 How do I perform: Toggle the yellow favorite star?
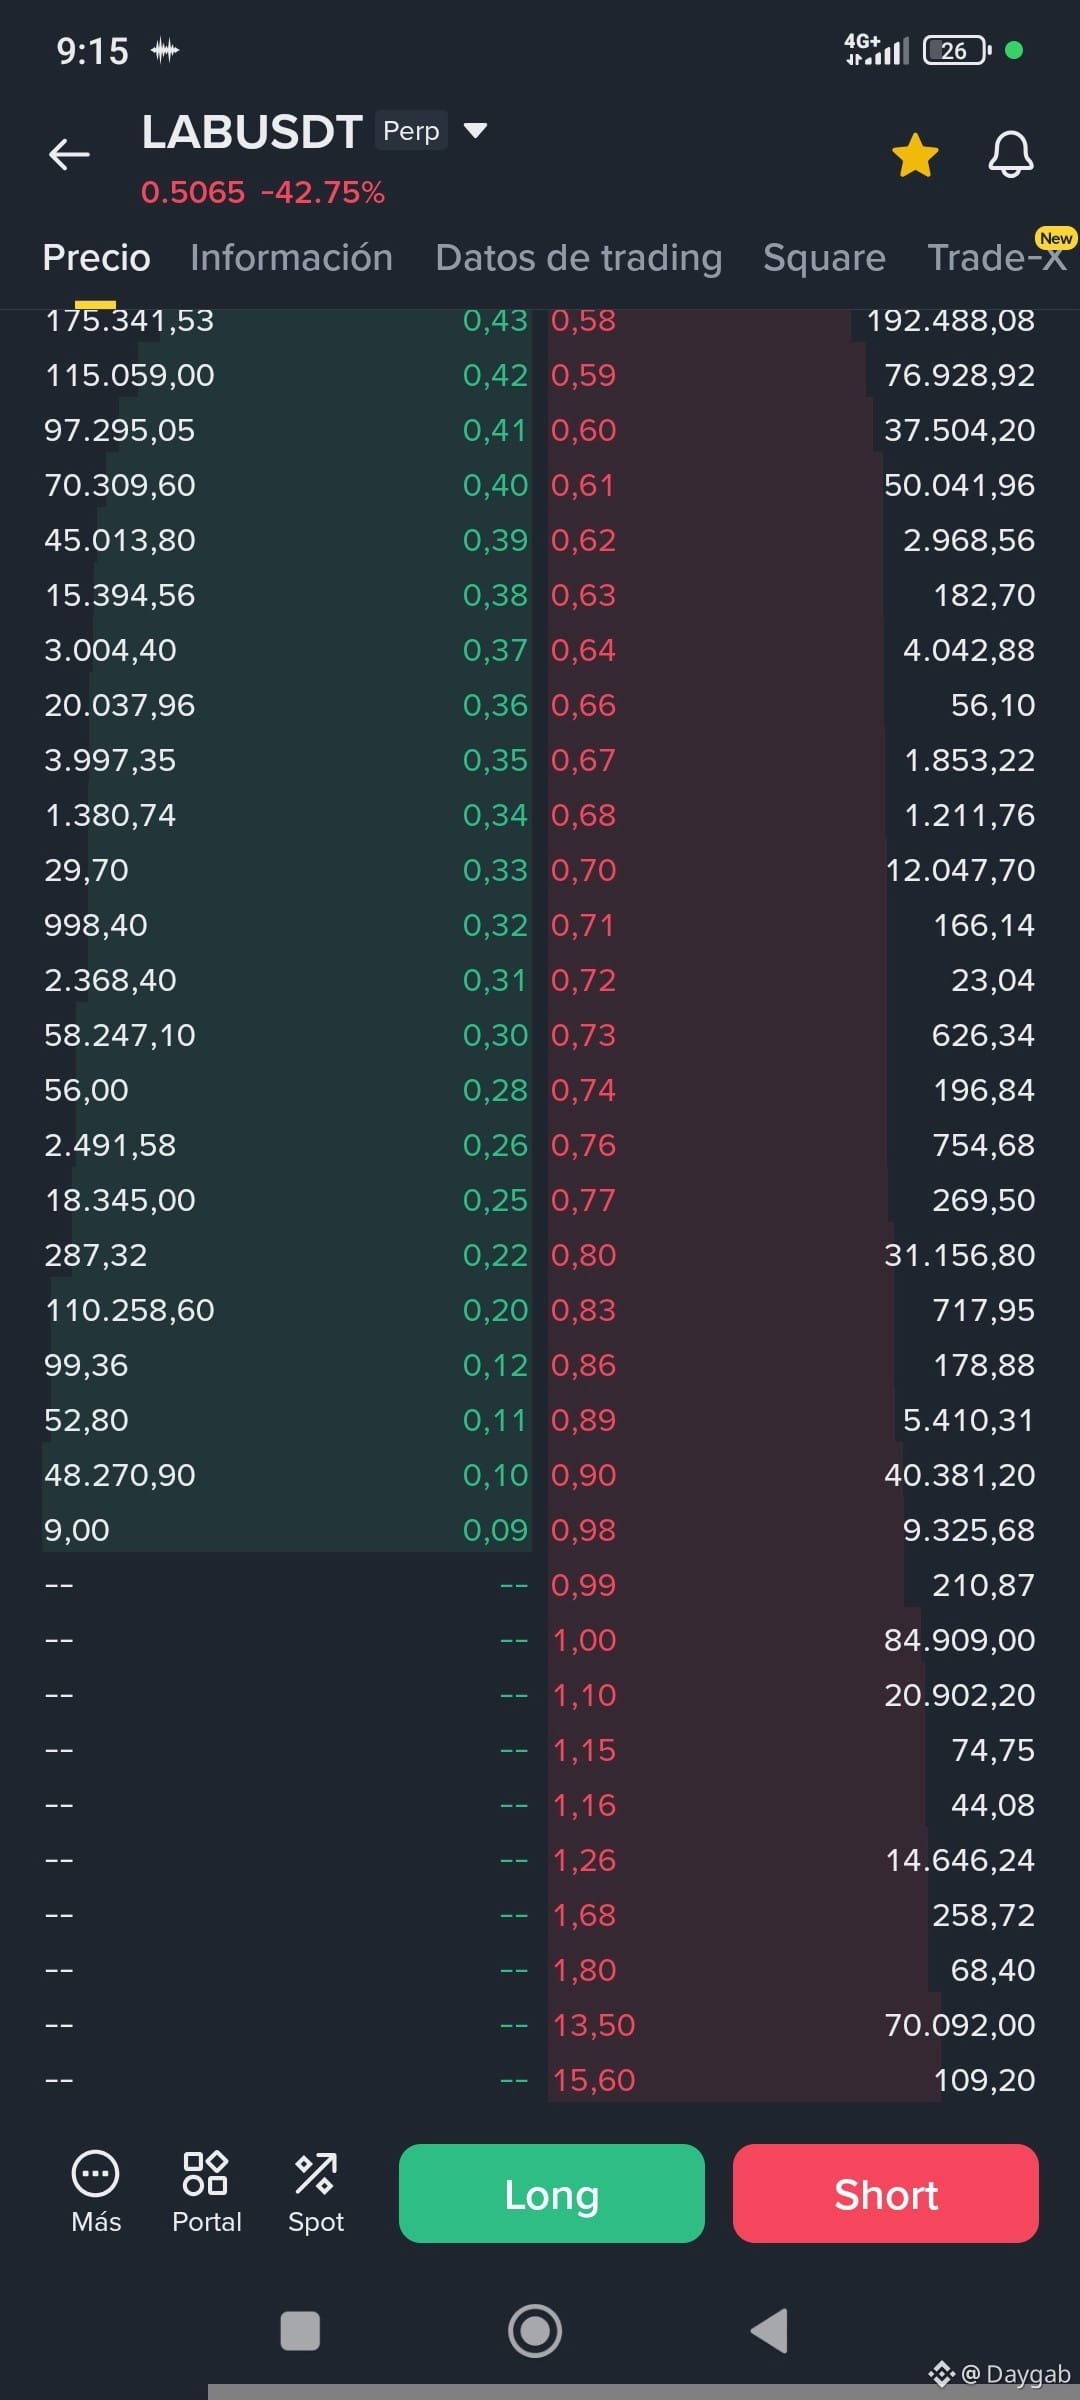915,156
